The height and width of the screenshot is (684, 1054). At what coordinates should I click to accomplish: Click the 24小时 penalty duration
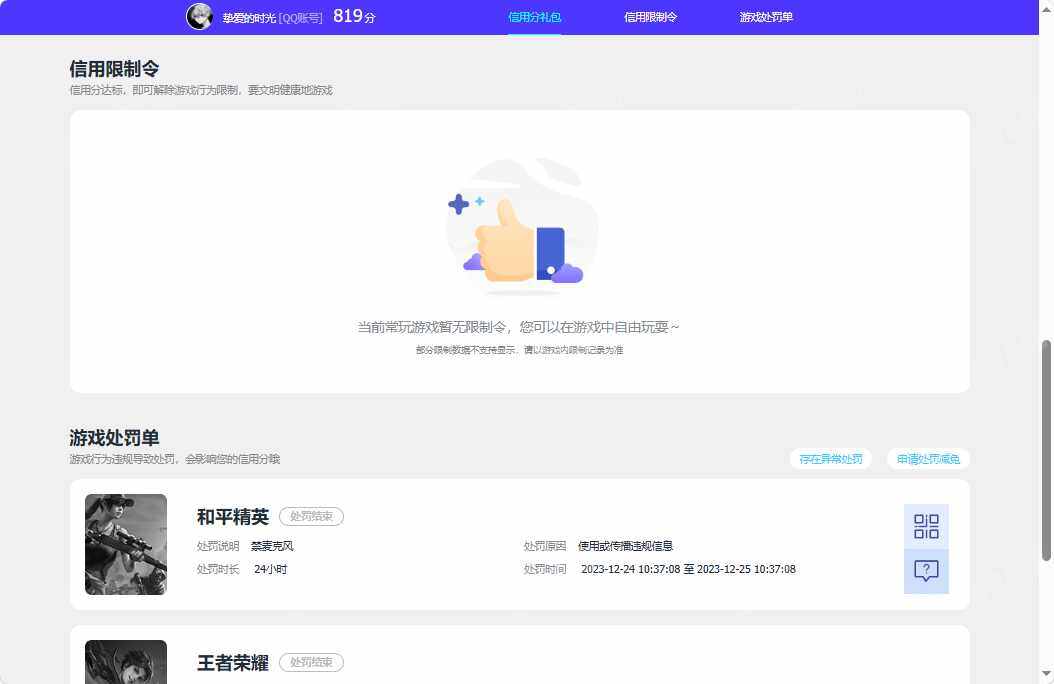tap(270, 569)
